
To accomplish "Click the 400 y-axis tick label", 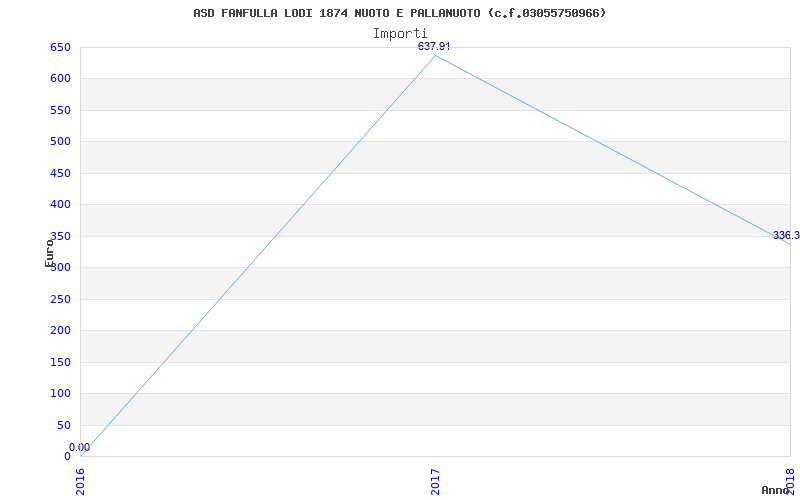I will click(x=60, y=205).
